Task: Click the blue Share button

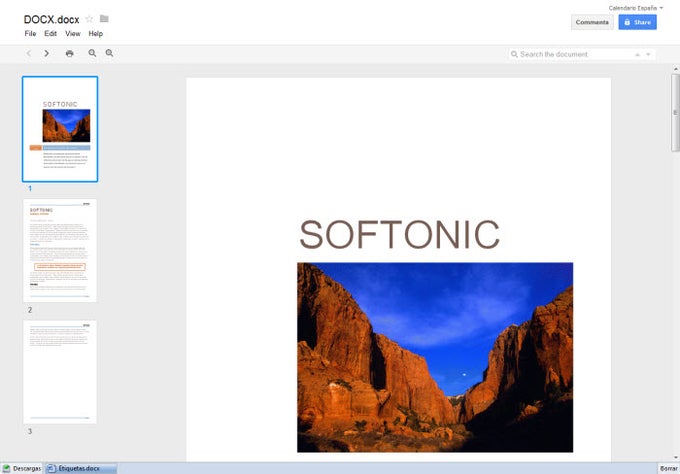Action: [638, 22]
